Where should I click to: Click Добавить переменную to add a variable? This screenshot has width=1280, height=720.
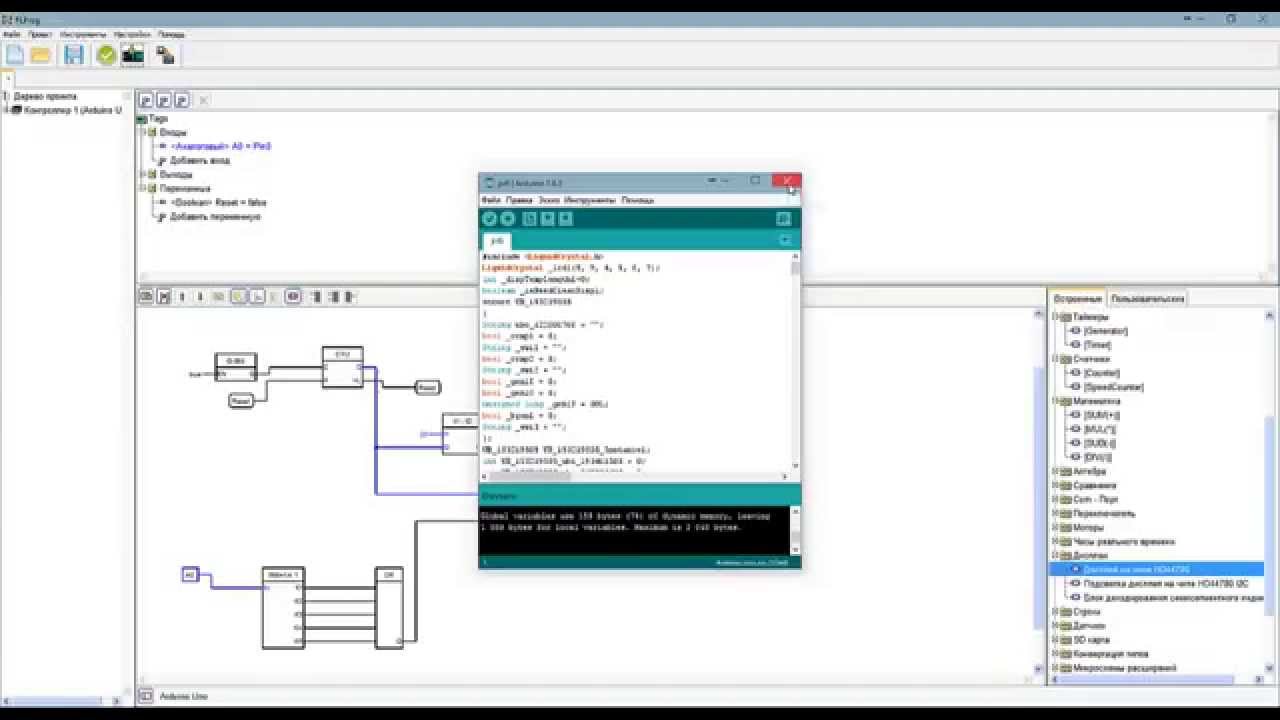pyautogui.click(x=215, y=216)
